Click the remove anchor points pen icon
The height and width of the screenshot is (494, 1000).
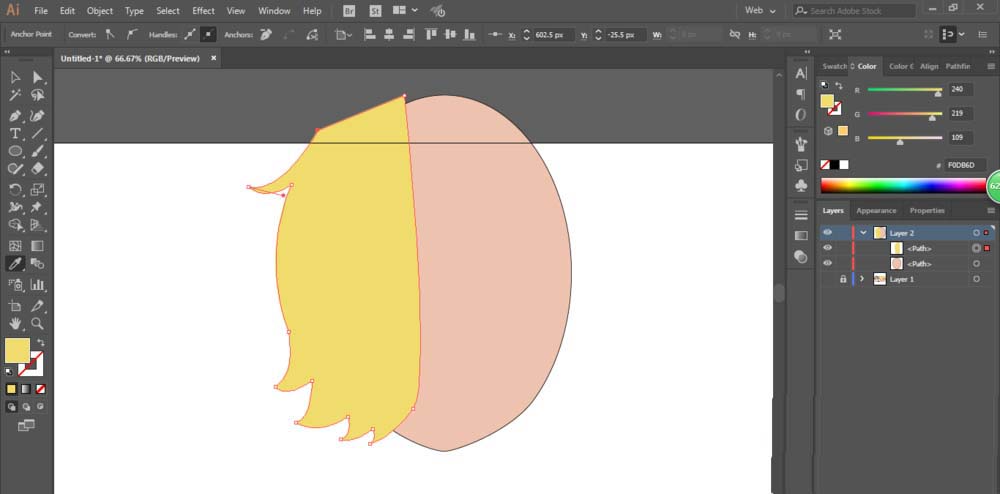coord(267,34)
